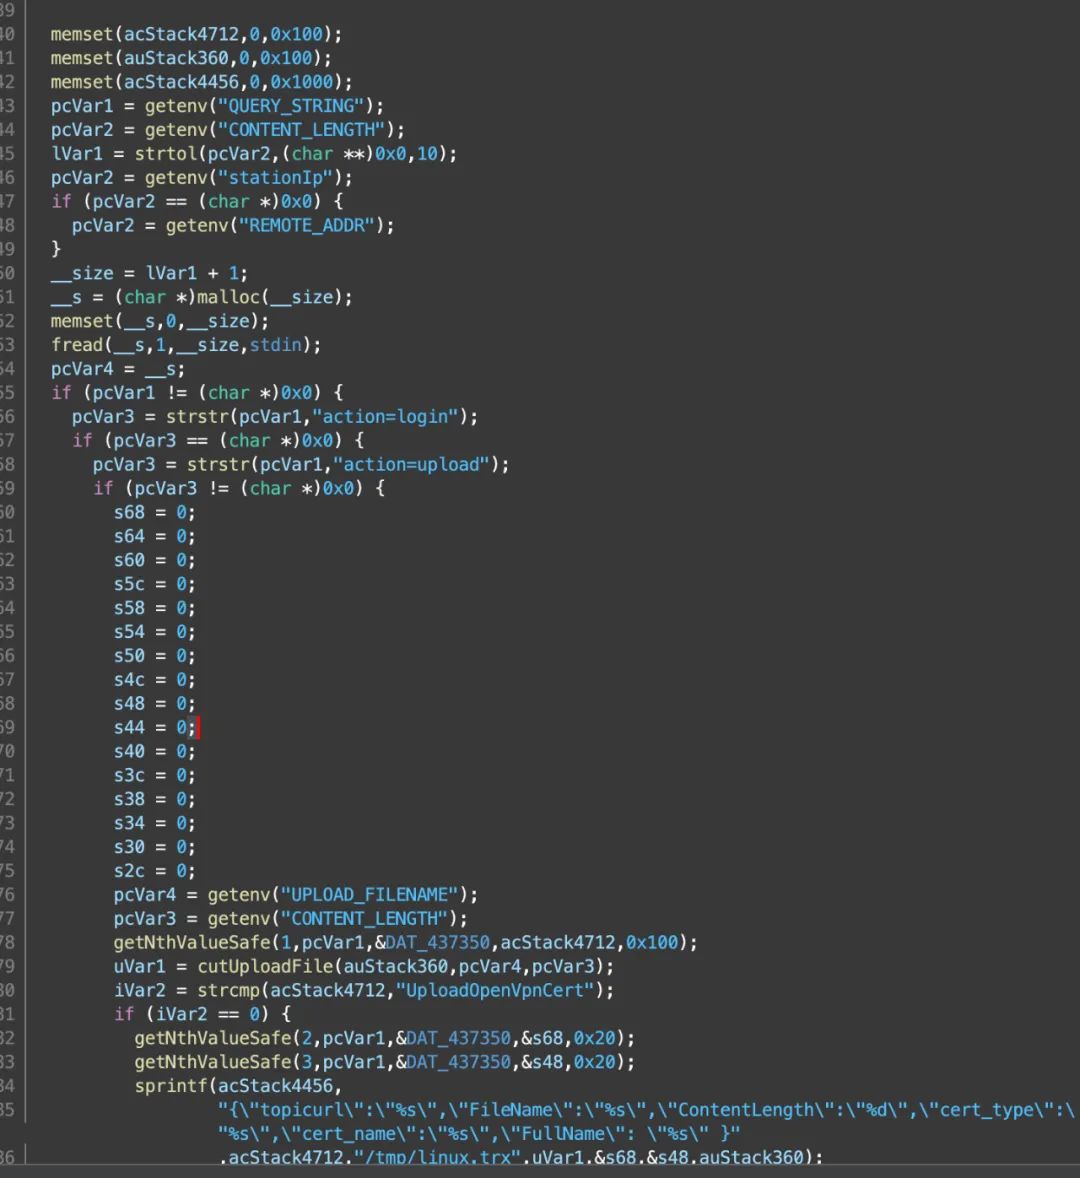Image resolution: width=1080 pixels, height=1178 pixels.
Task: Click the s54 = 0 assignment line
Action: click(x=154, y=633)
